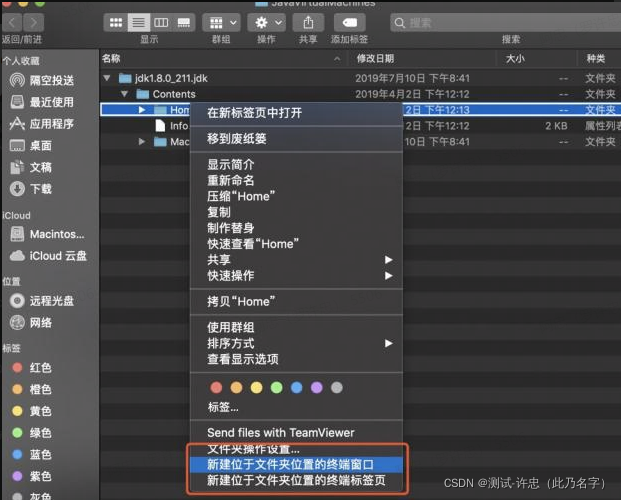Choose 压缩“Home” from context menu

coord(296,197)
